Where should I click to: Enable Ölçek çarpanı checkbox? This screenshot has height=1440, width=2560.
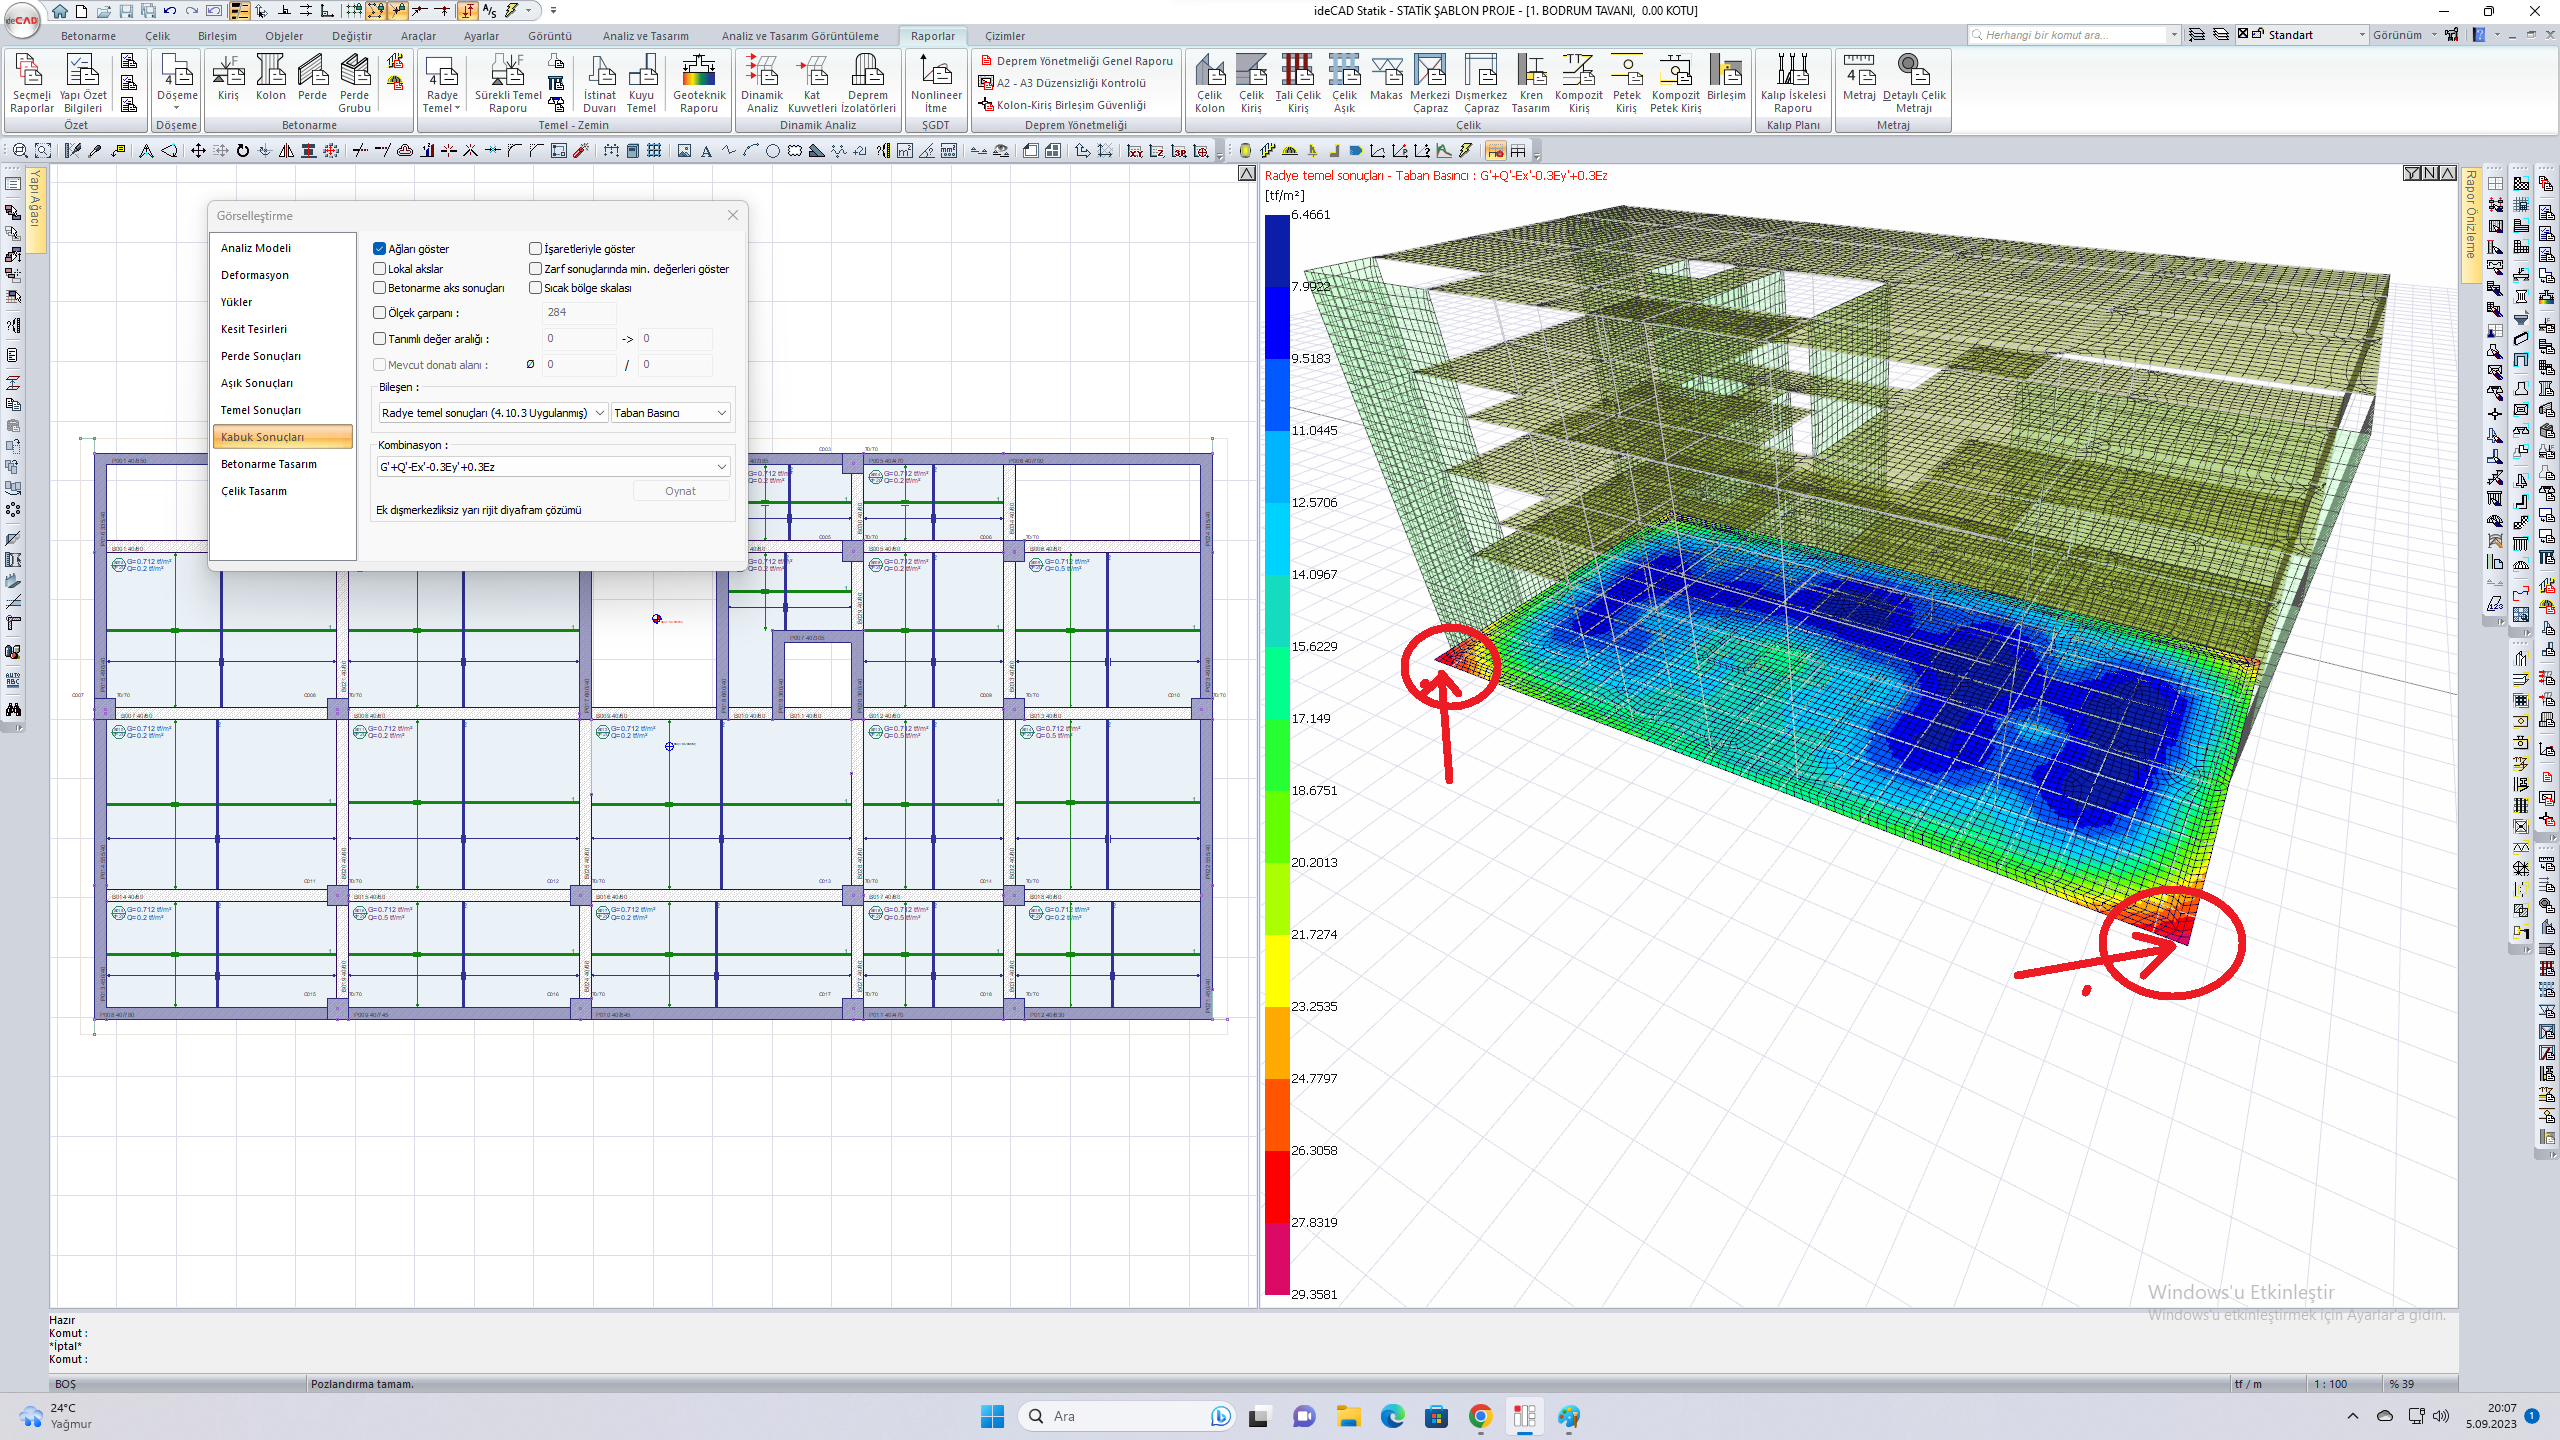point(380,313)
